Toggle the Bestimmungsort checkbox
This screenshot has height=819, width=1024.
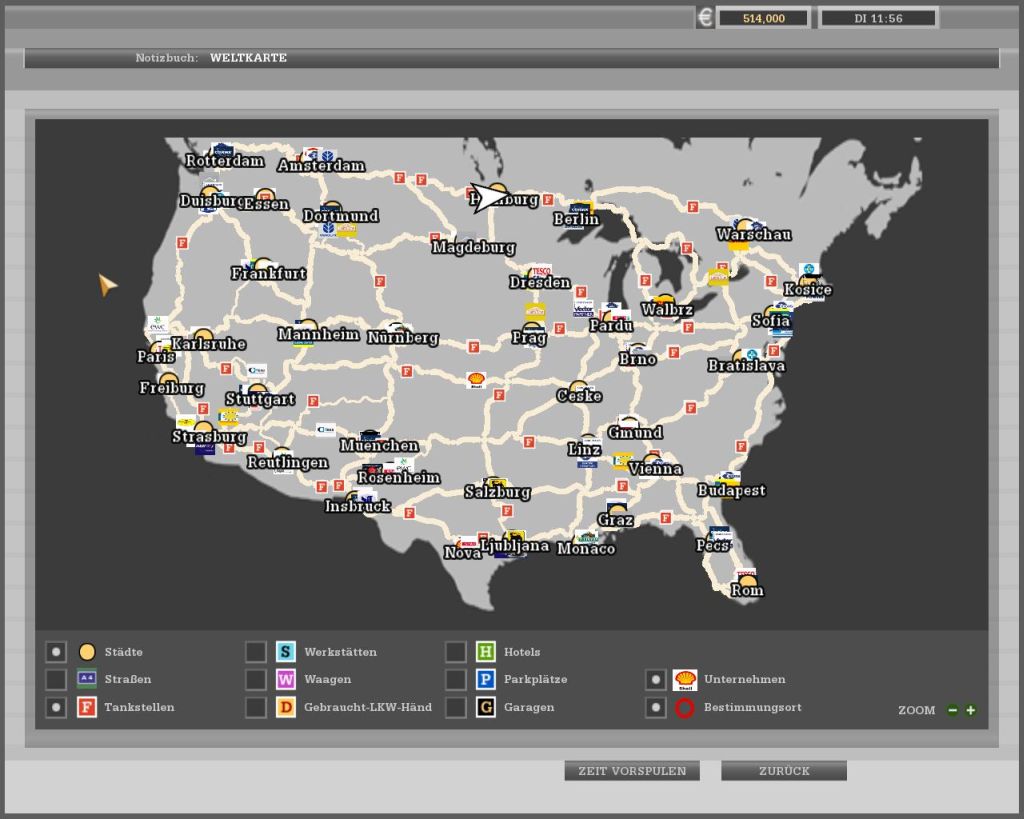pyautogui.click(x=655, y=708)
